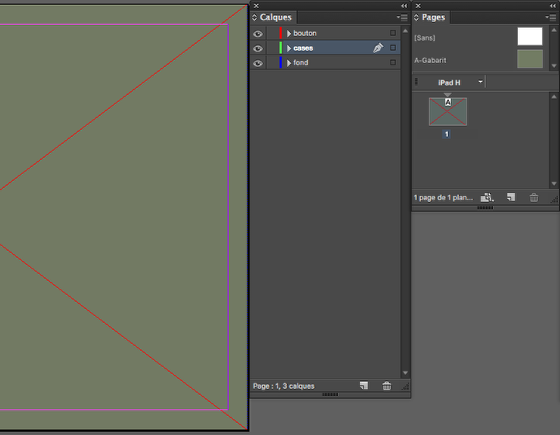Open the Pages panel flyout menu

[551, 17]
